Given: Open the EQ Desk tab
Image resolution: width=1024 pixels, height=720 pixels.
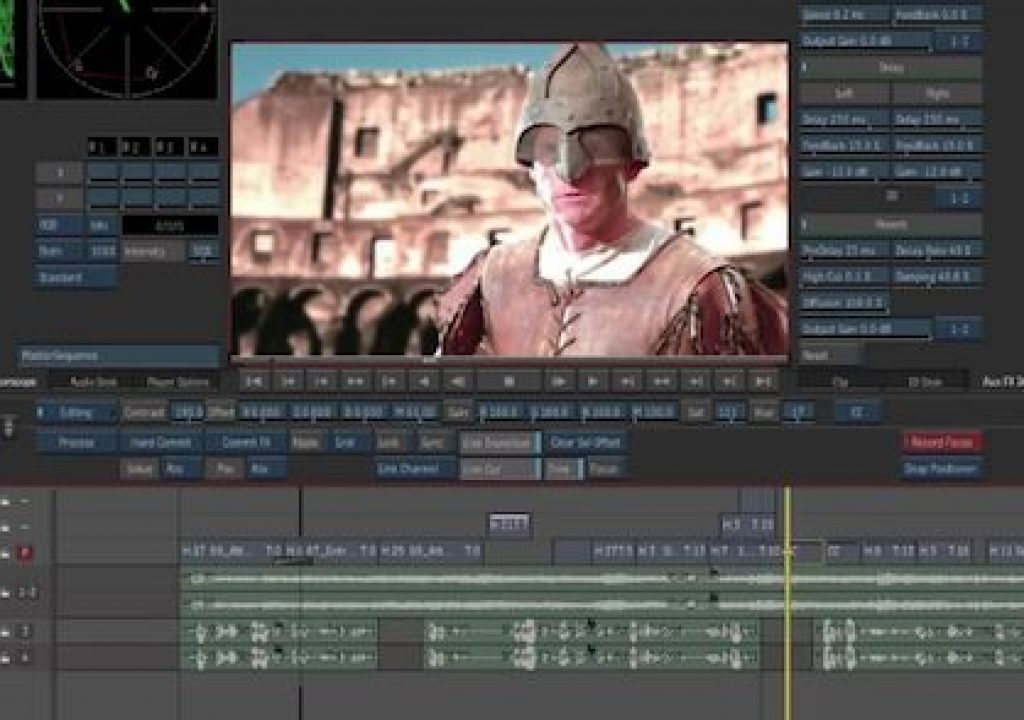Looking at the screenshot, I should point(925,382).
